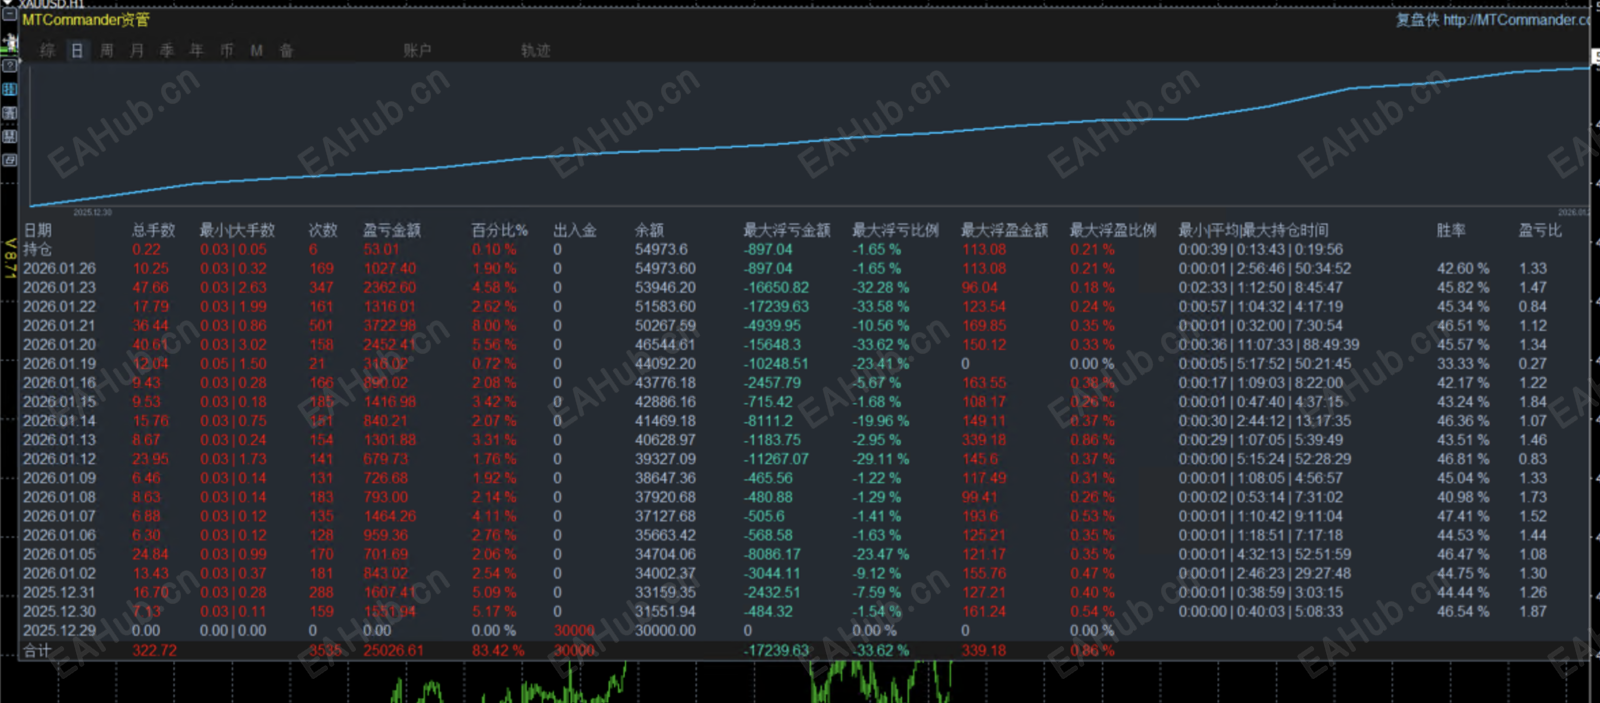The image size is (1600, 703).
Task: Click the collapse minus icon beside MTCommander title
Action: tap(9, 15)
